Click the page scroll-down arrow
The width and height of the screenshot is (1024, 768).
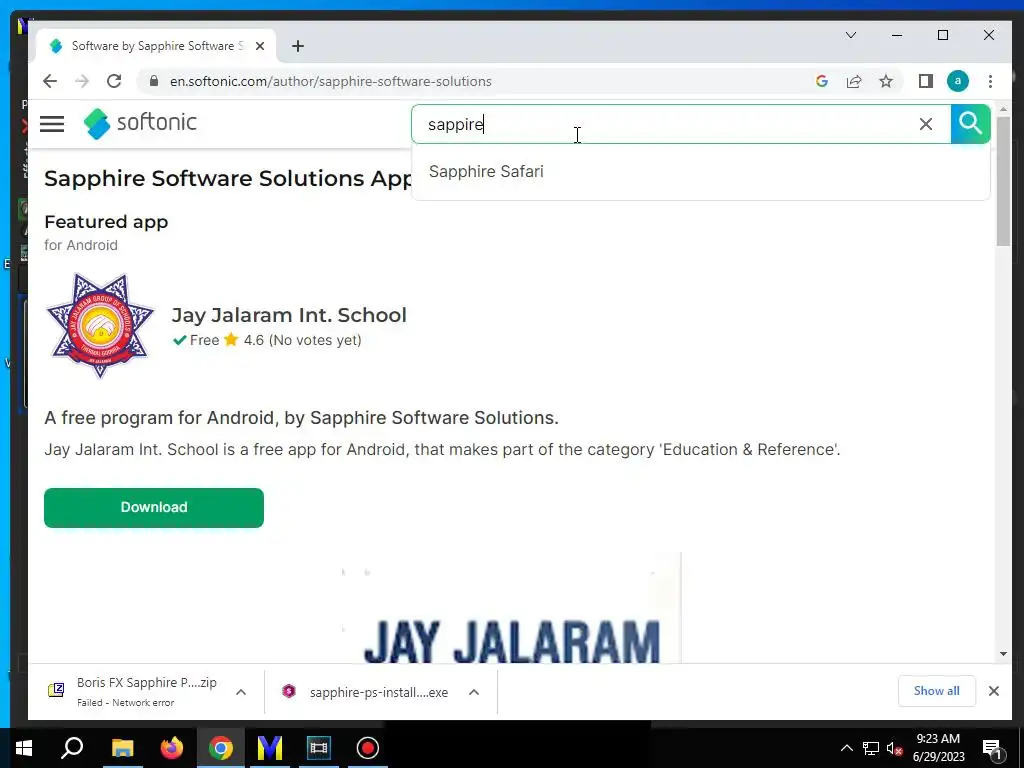[x=1003, y=654]
